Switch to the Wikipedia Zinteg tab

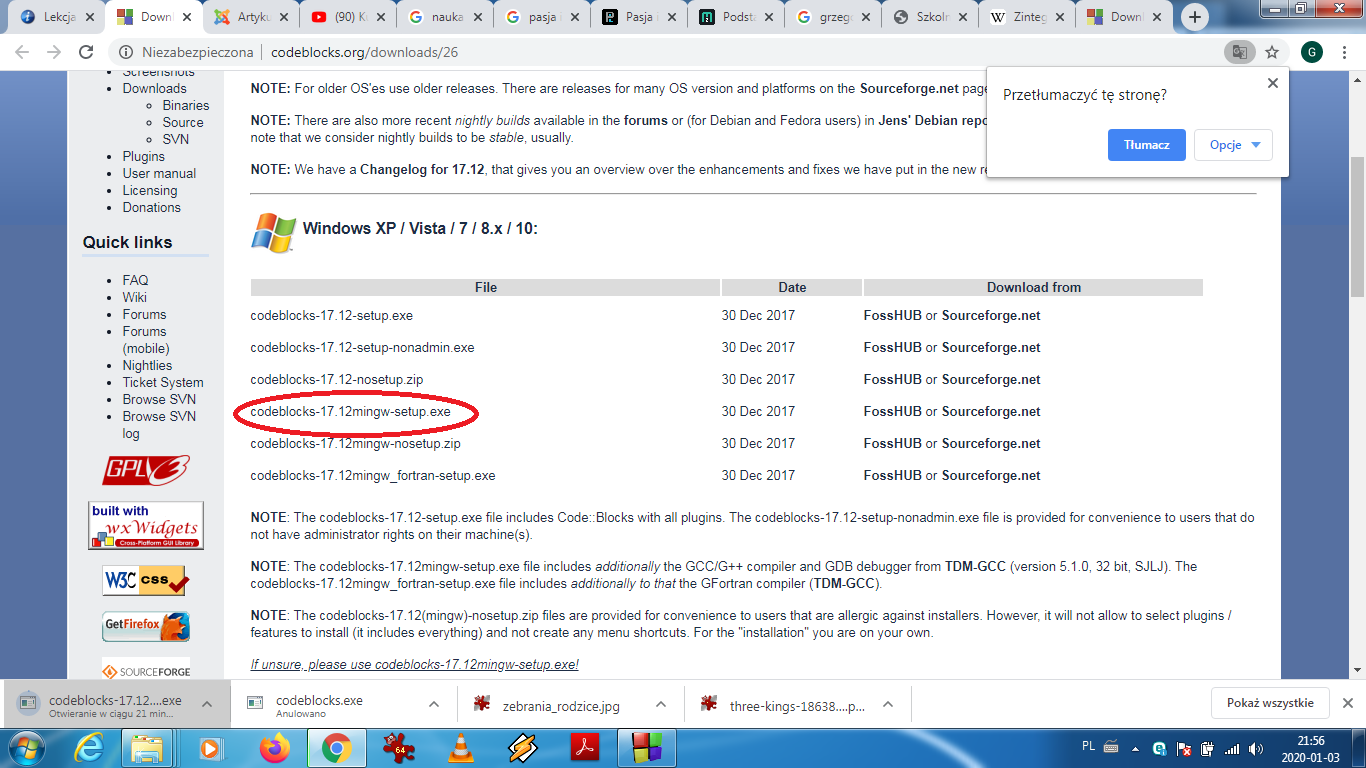[1027, 17]
